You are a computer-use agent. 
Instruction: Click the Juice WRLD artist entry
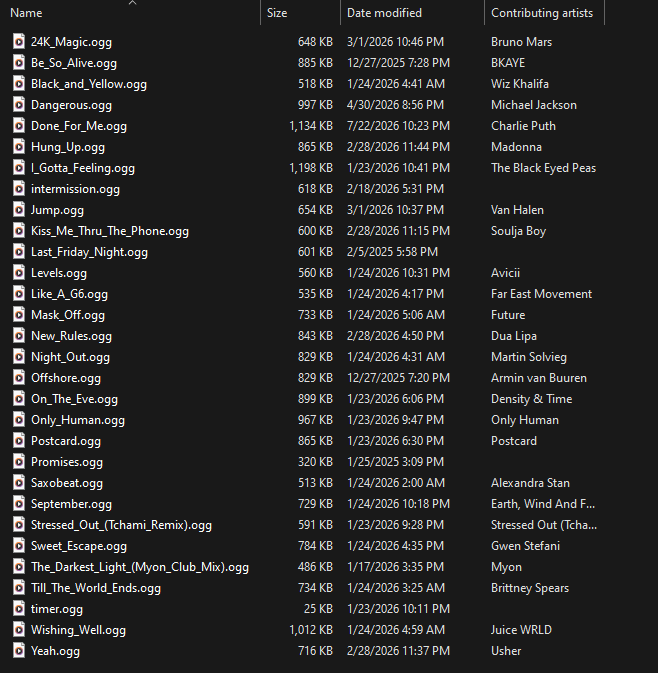[522, 630]
